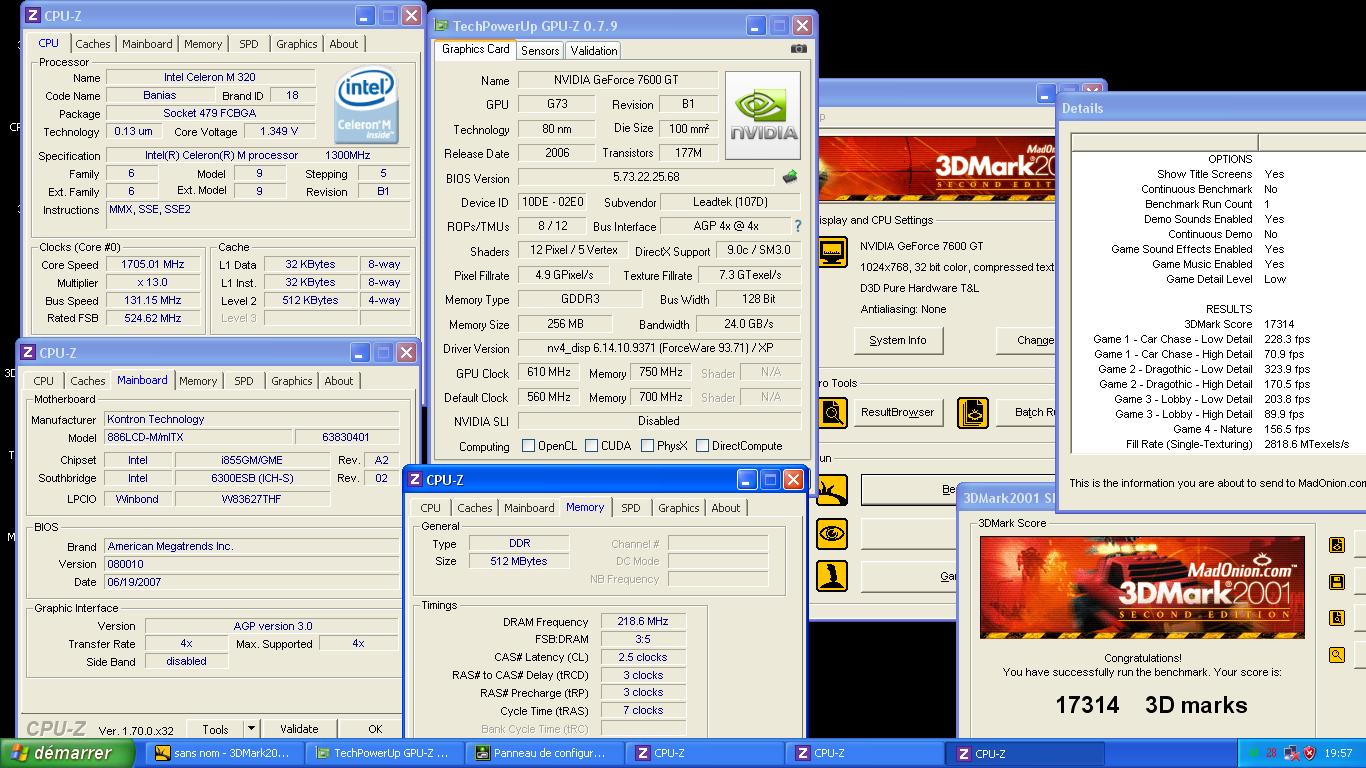Image resolution: width=1366 pixels, height=768 pixels.
Task: Select the Memory tab in the CPU-Z Mainboard window
Action: coord(198,381)
